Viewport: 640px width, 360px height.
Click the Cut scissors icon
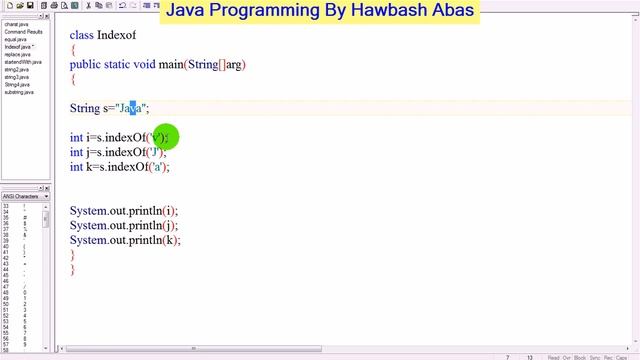pyautogui.click(x=88, y=6)
